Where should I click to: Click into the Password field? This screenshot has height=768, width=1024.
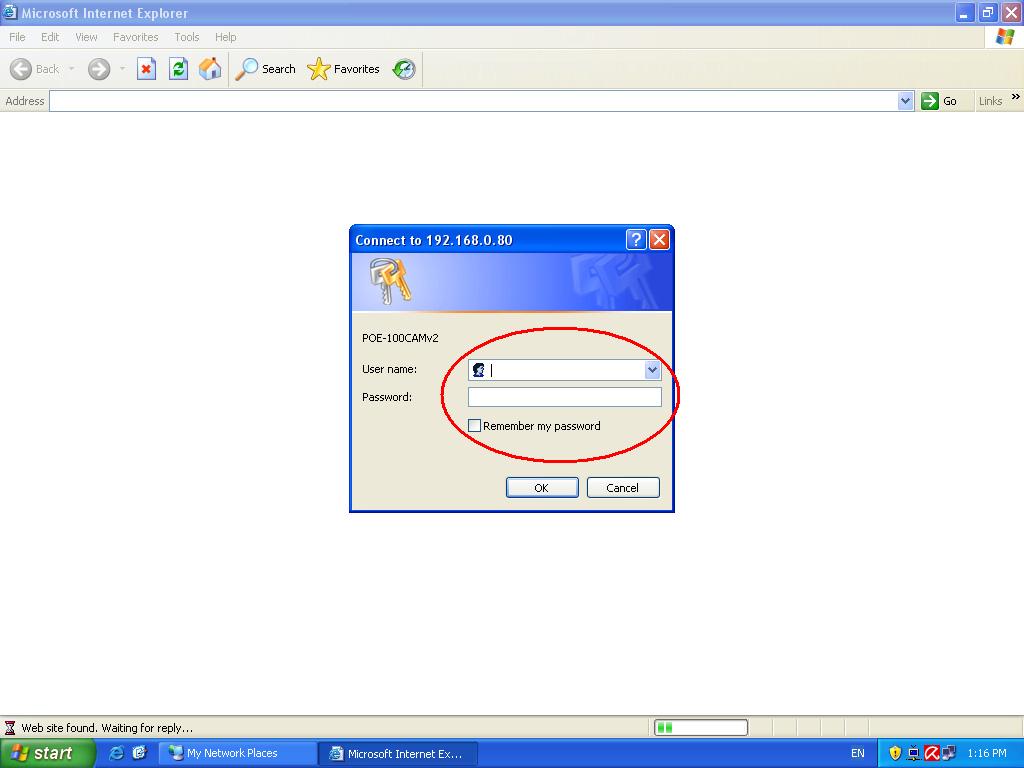point(564,397)
